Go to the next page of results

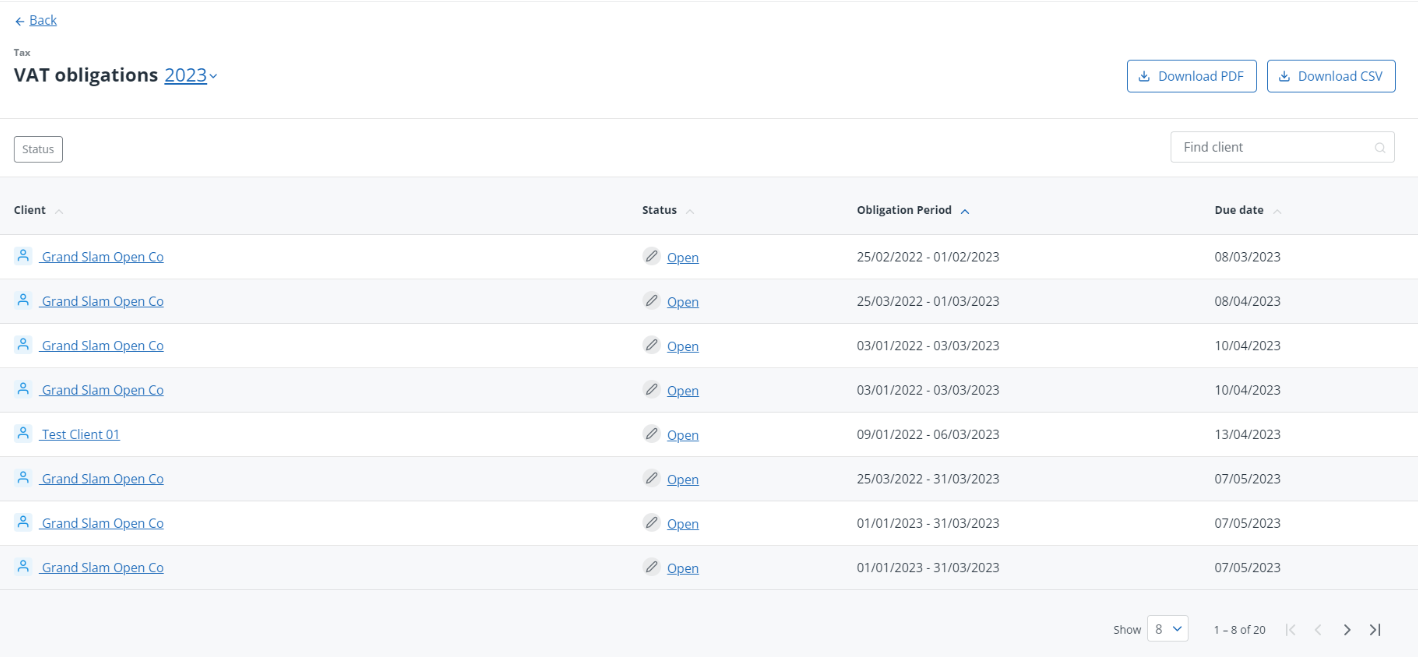point(1347,630)
